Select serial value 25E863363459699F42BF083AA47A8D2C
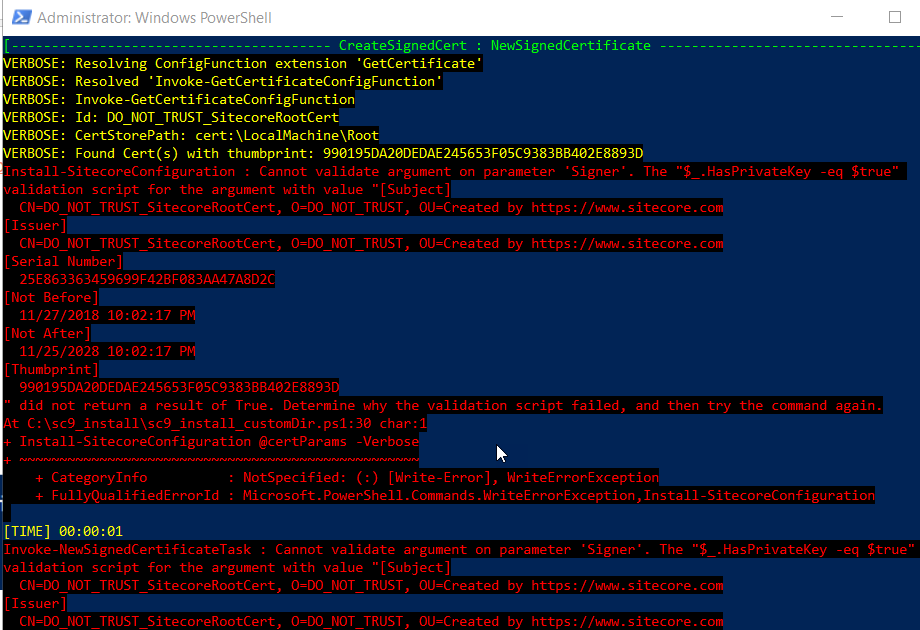The width and height of the screenshot is (920, 630). point(145,279)
